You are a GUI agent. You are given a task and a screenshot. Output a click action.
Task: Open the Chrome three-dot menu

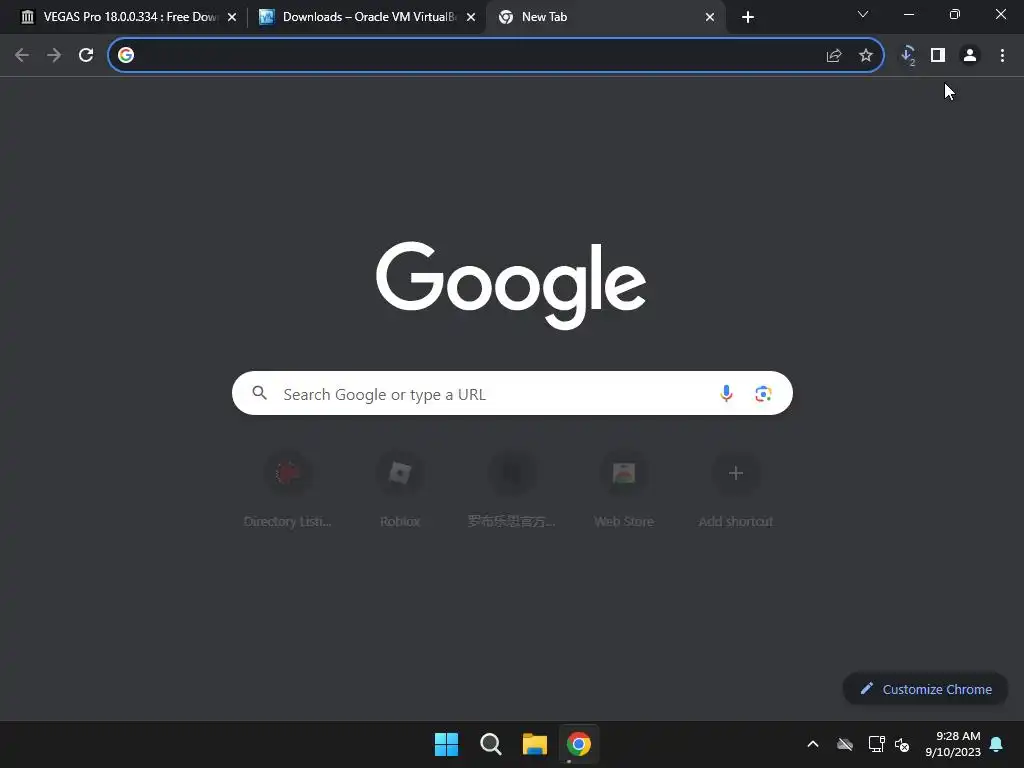(1002, 56)
